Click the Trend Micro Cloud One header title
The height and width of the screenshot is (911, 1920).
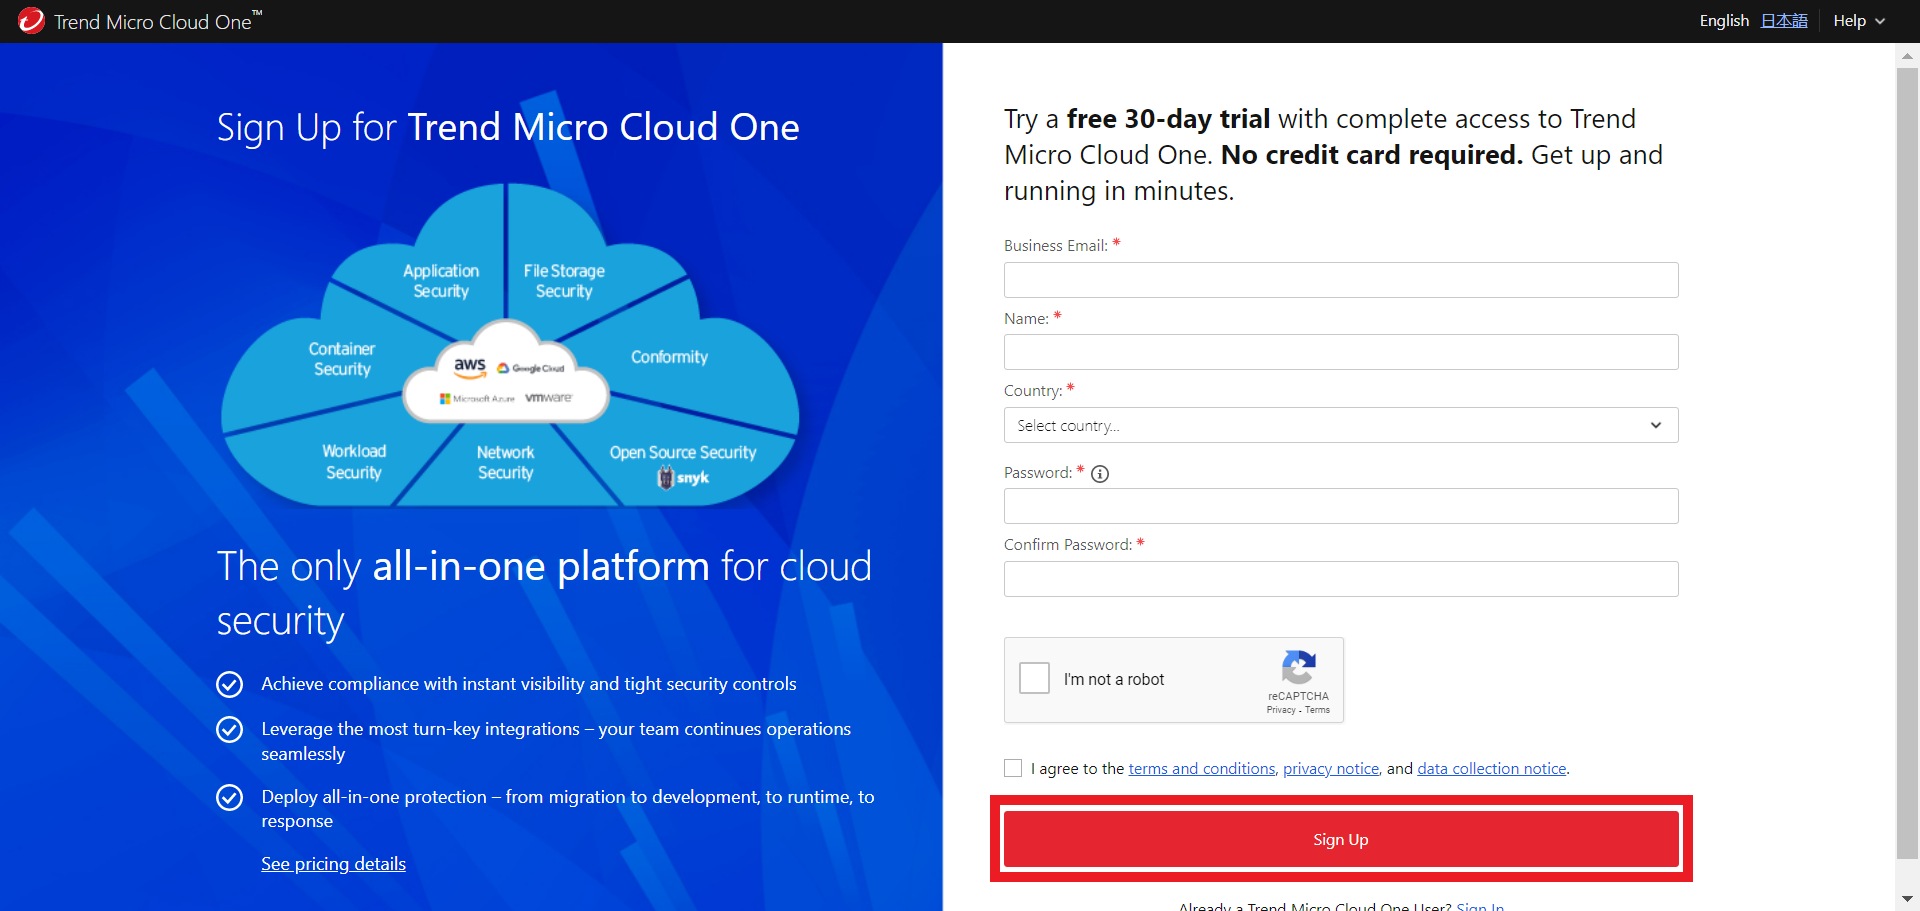click(157, 21)
